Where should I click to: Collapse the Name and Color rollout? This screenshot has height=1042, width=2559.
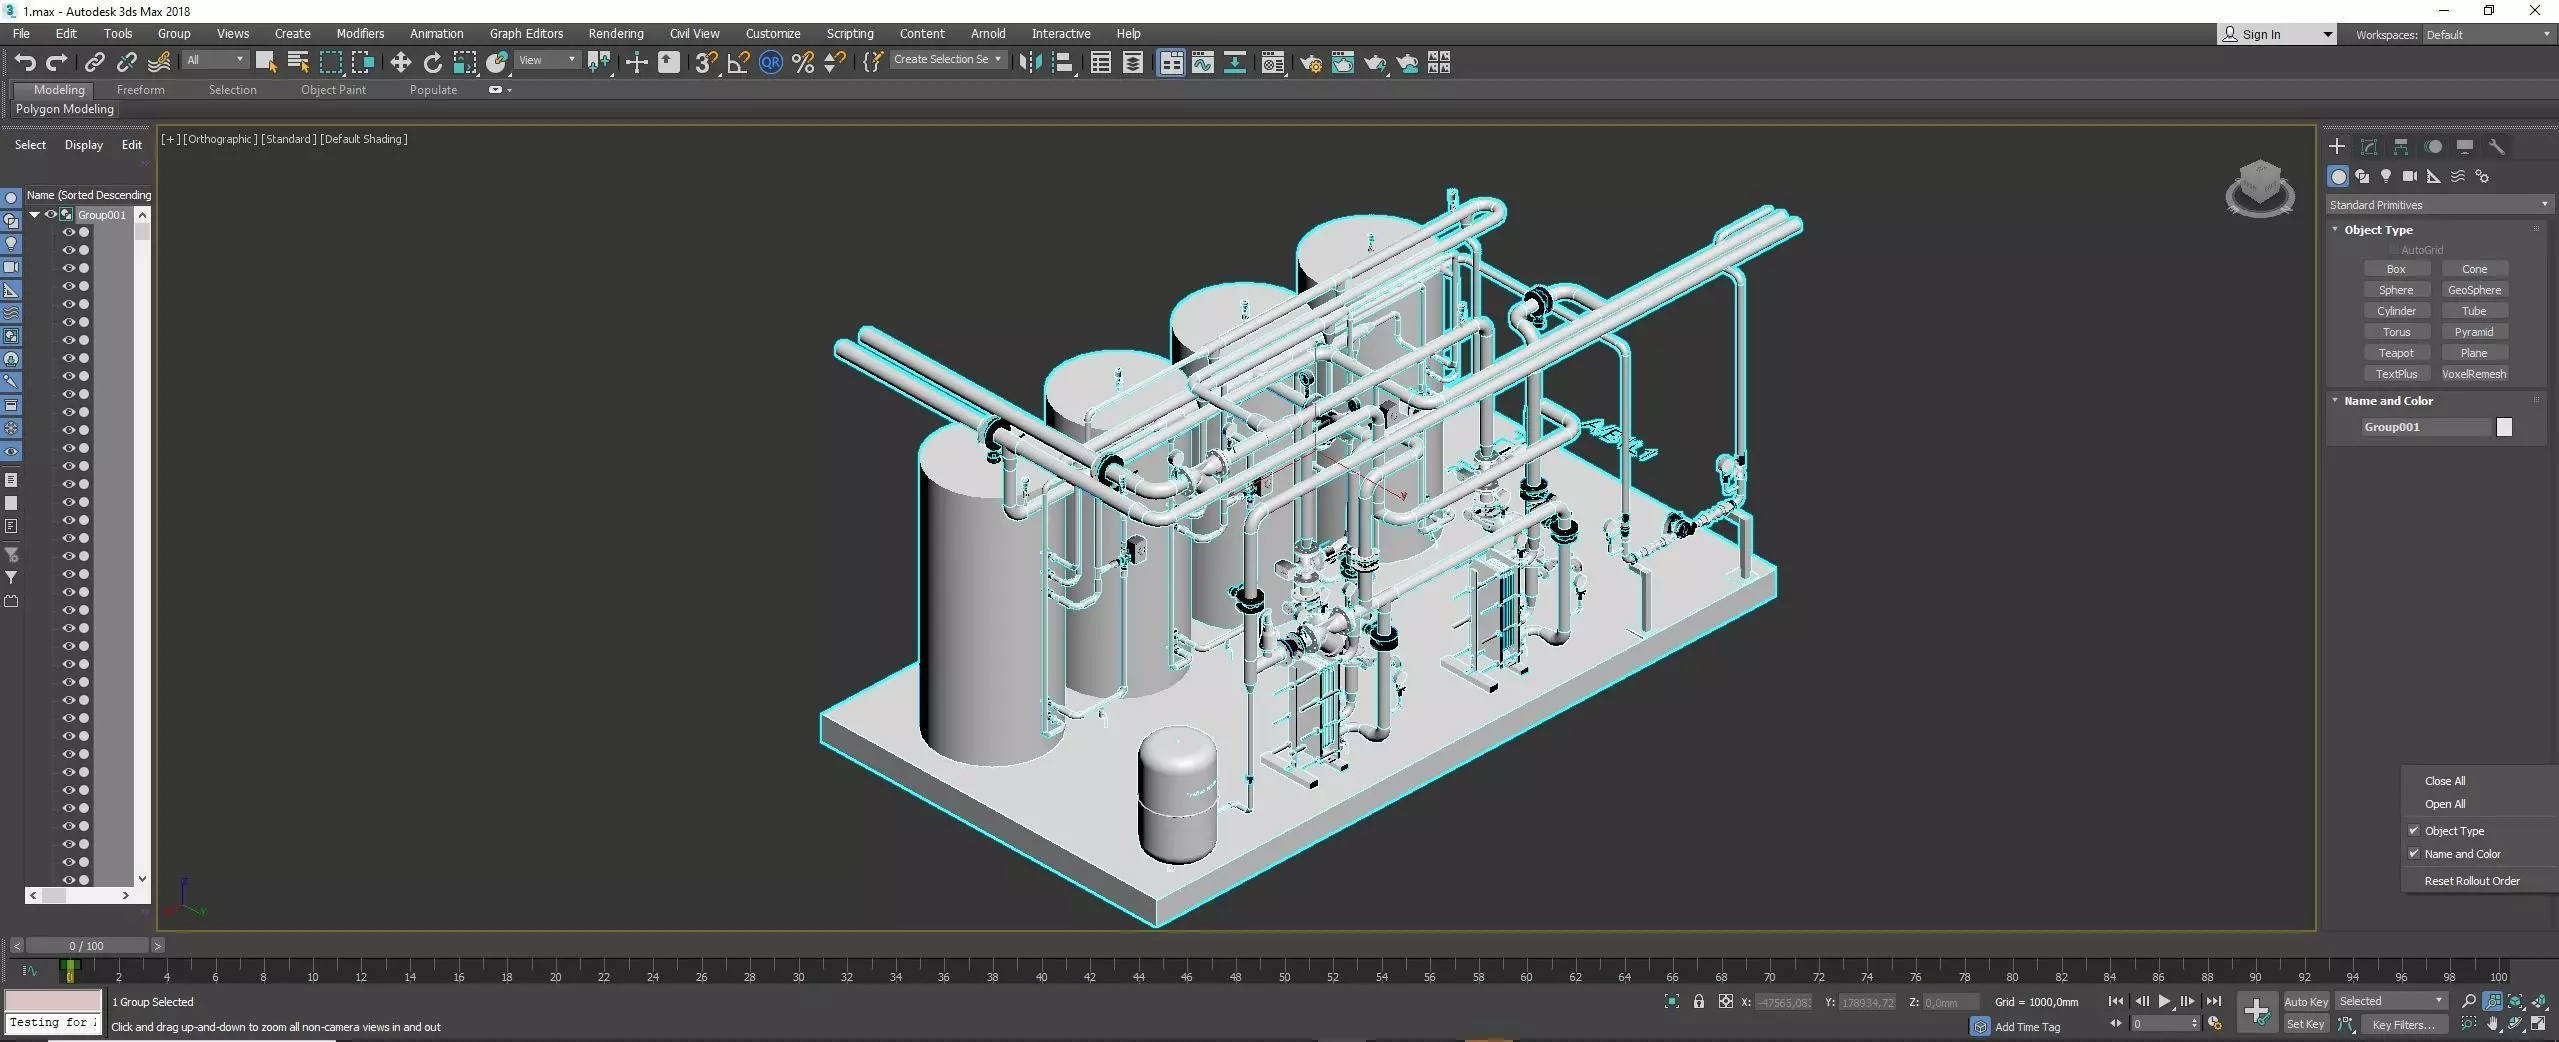(x=2335, y=401)
